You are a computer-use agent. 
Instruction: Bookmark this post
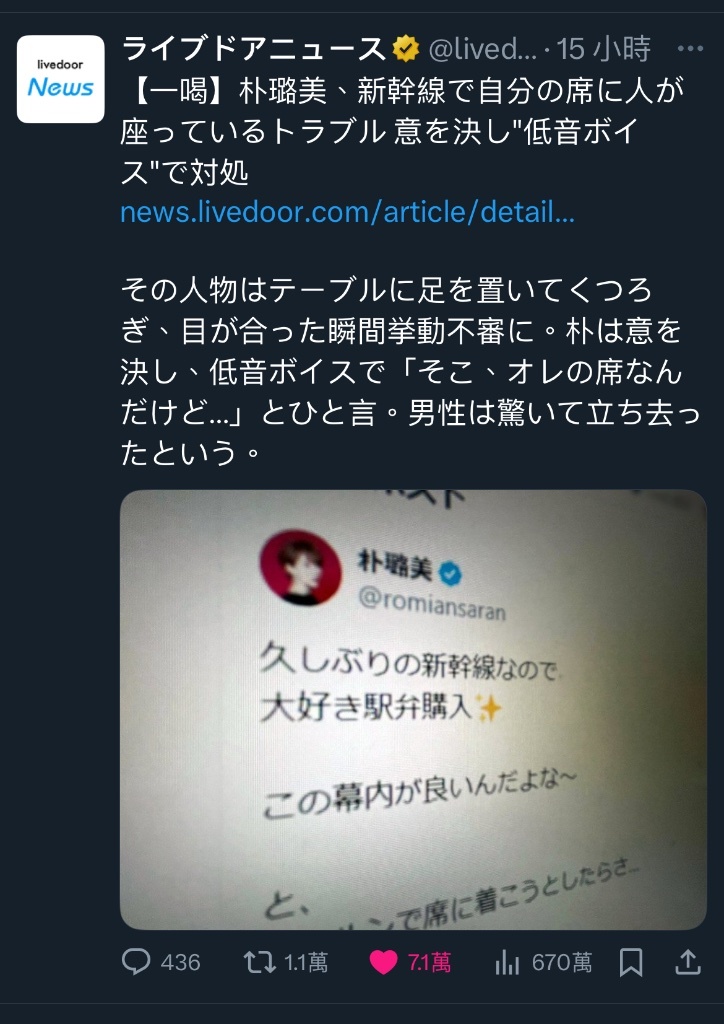tap(631, 963)
